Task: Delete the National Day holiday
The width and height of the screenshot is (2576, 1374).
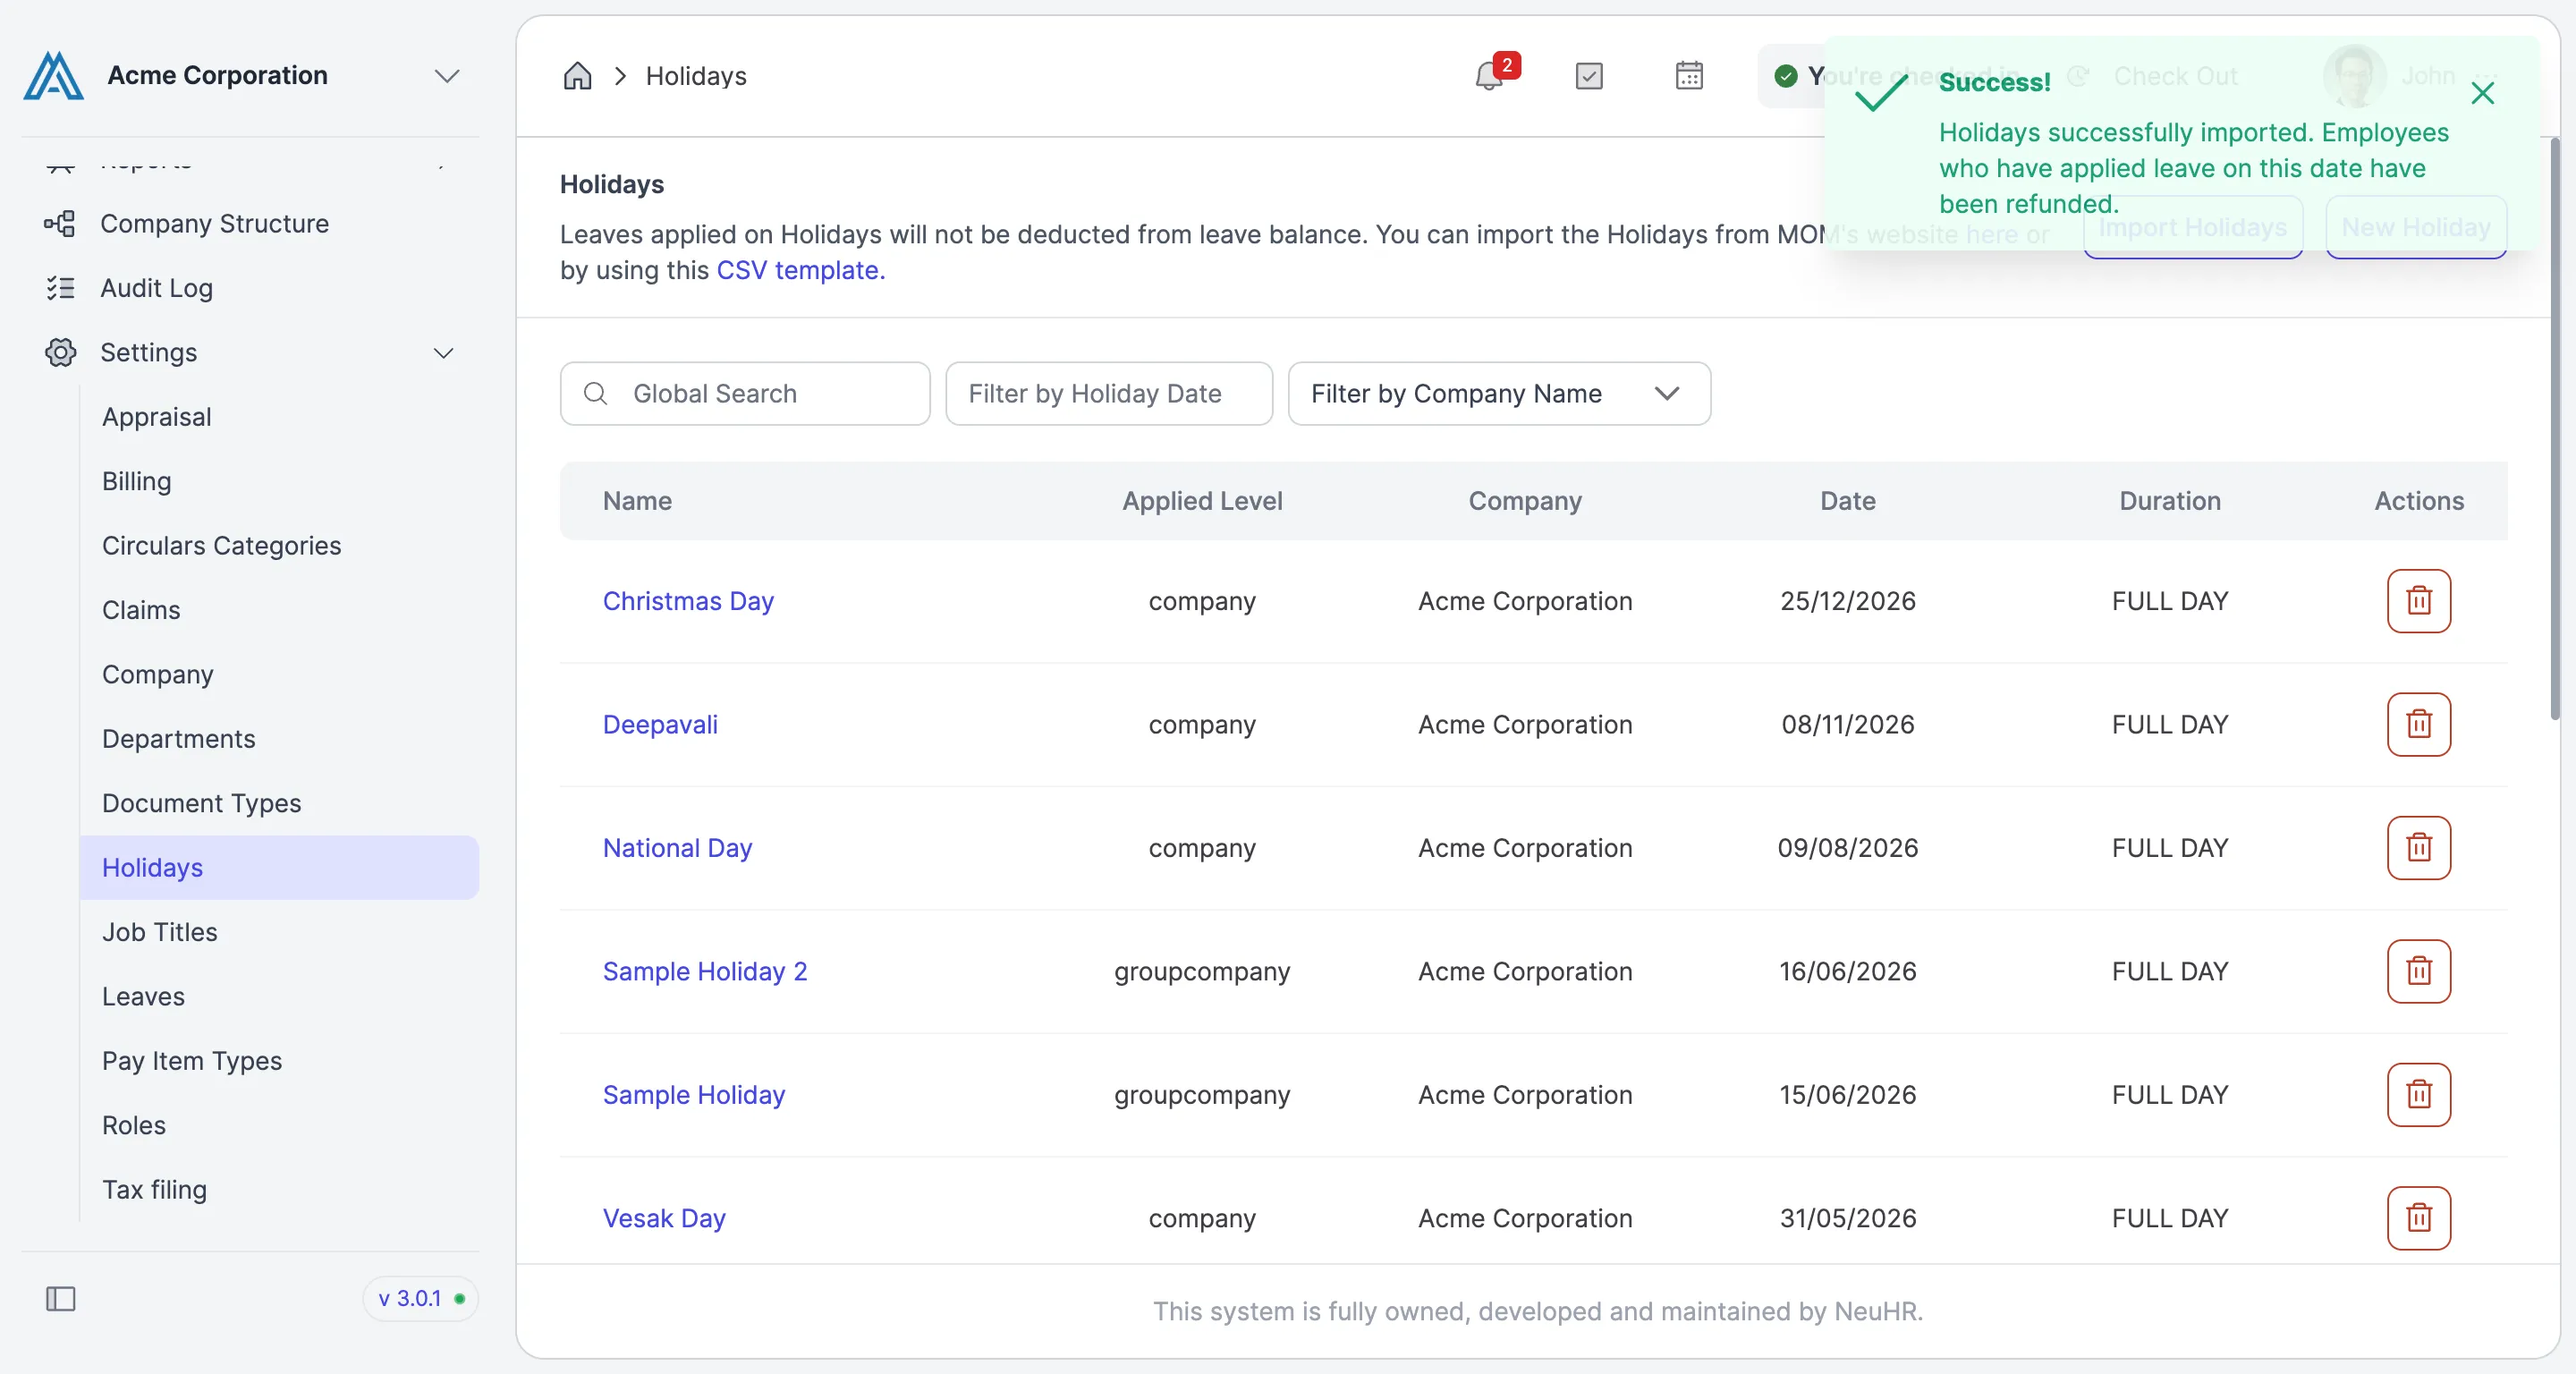Action: point(2418,848)
